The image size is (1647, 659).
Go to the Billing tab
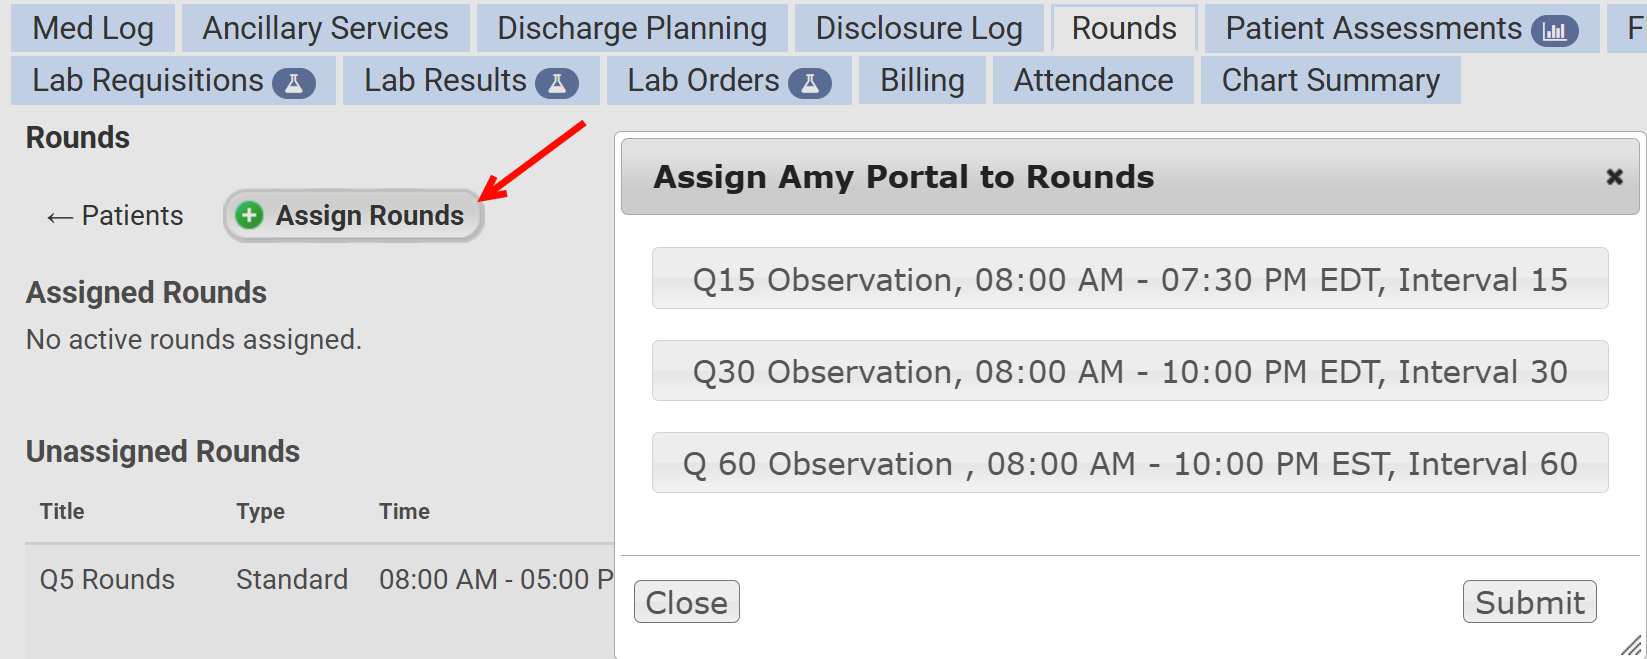[922, 80]
